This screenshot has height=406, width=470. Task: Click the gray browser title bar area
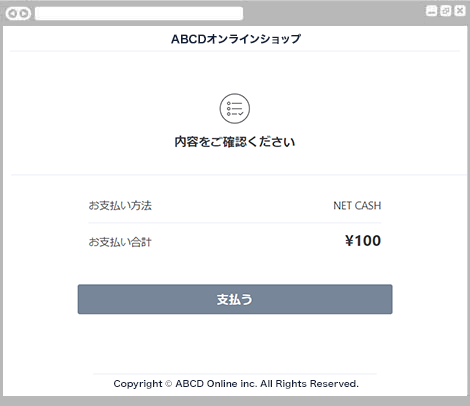[x=333, y=13]
